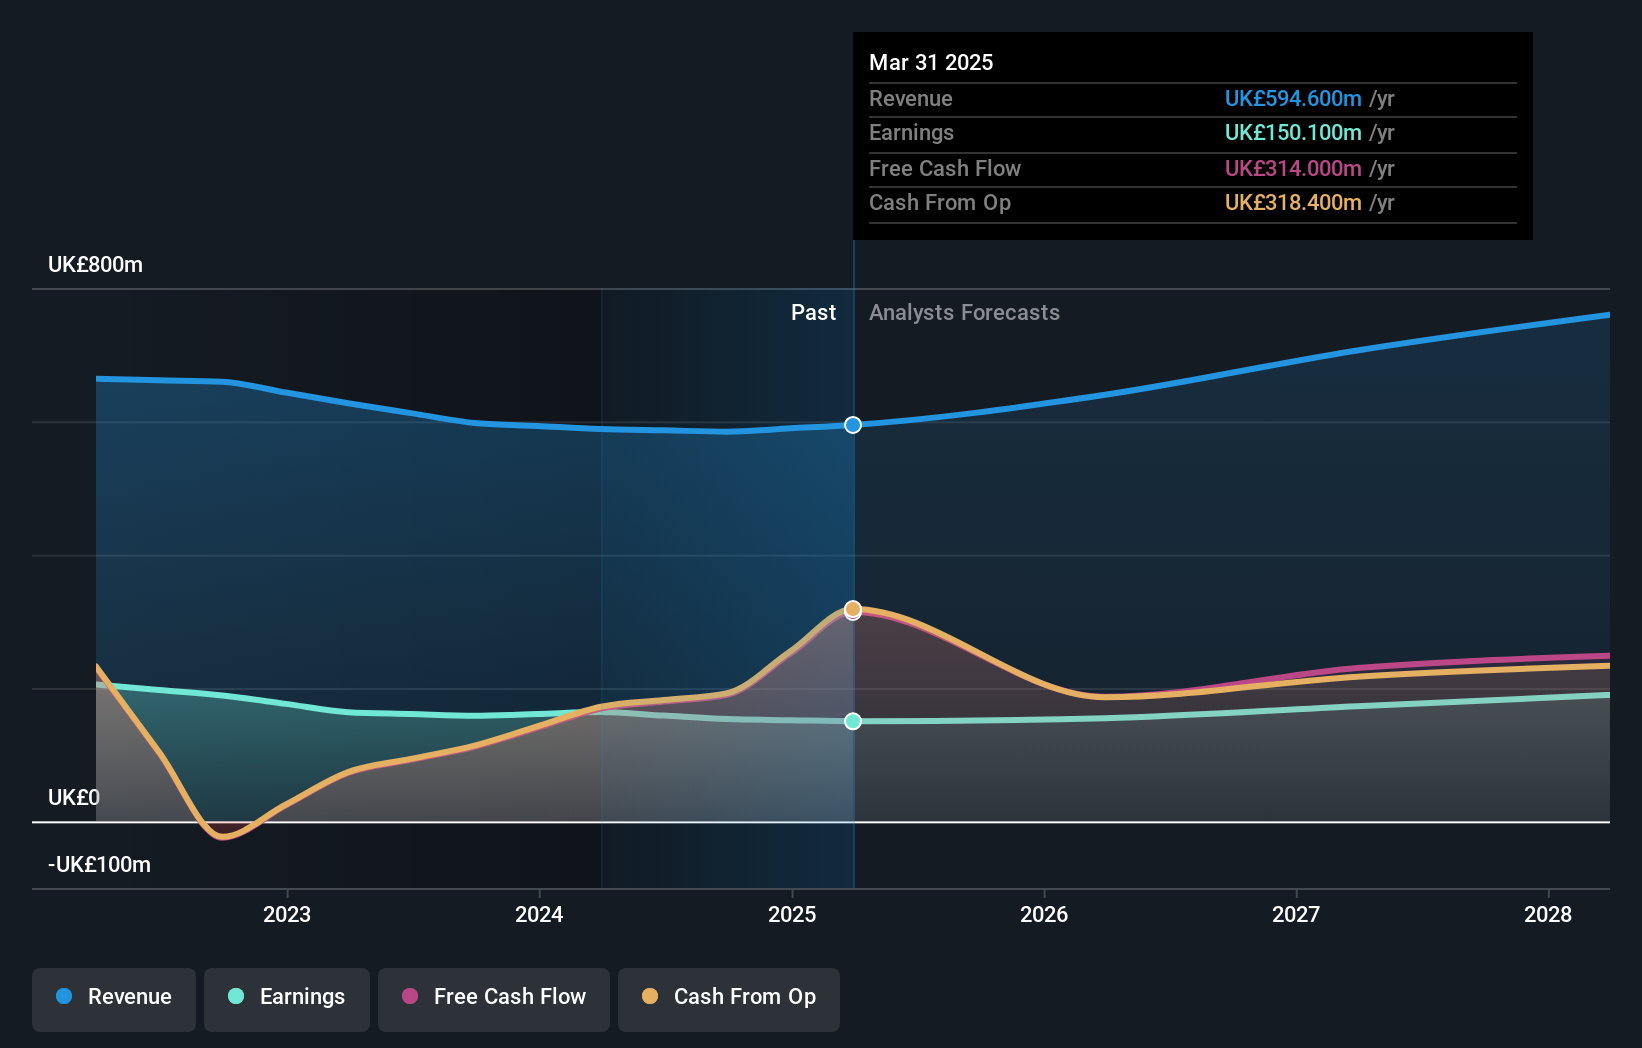Click the Cash From Op legend button
This screenshot has height=1048, width=1642.
(728, 997)
